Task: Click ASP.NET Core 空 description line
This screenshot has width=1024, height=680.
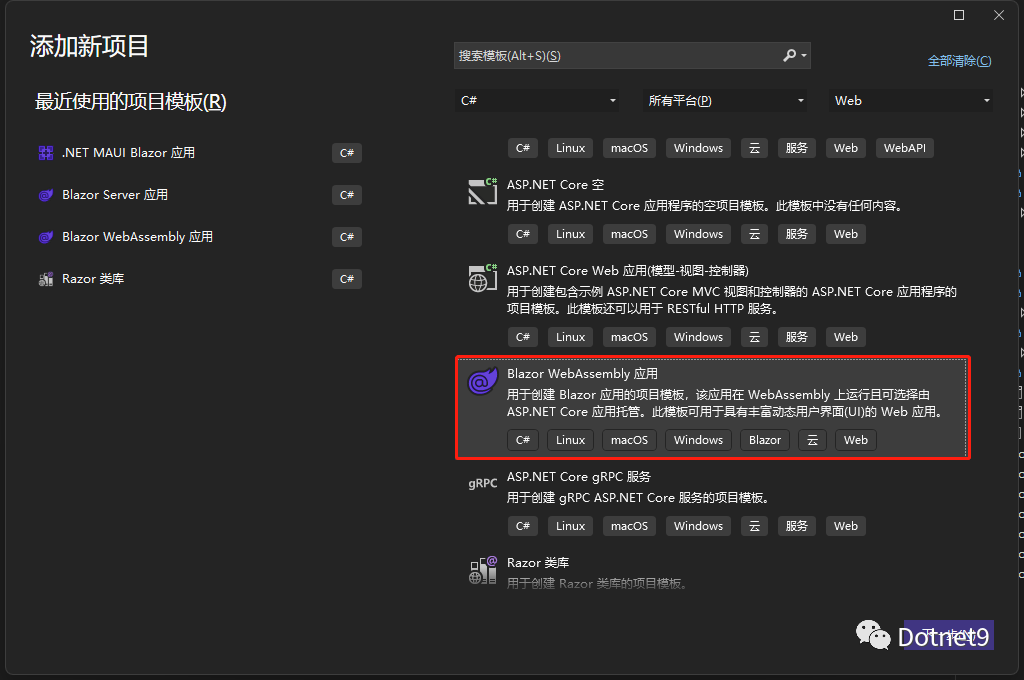Action: [x=706, y=206]
